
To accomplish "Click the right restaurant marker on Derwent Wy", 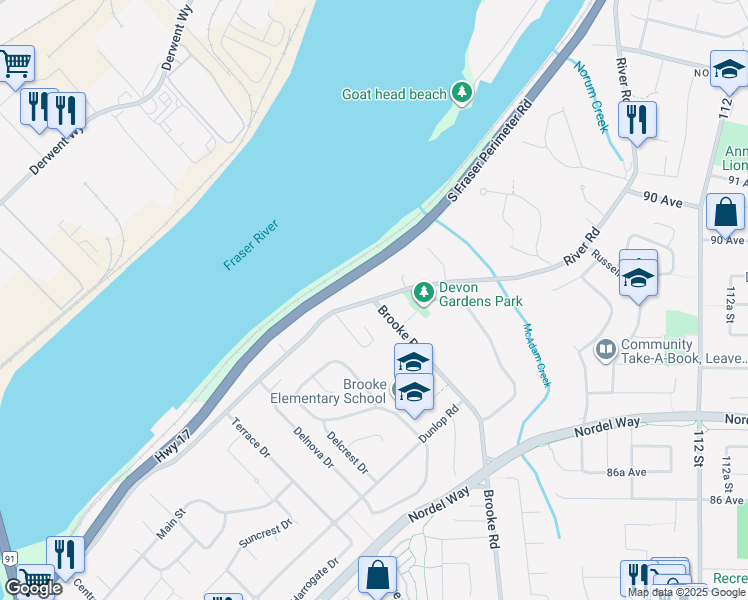I will coord(66,113).
